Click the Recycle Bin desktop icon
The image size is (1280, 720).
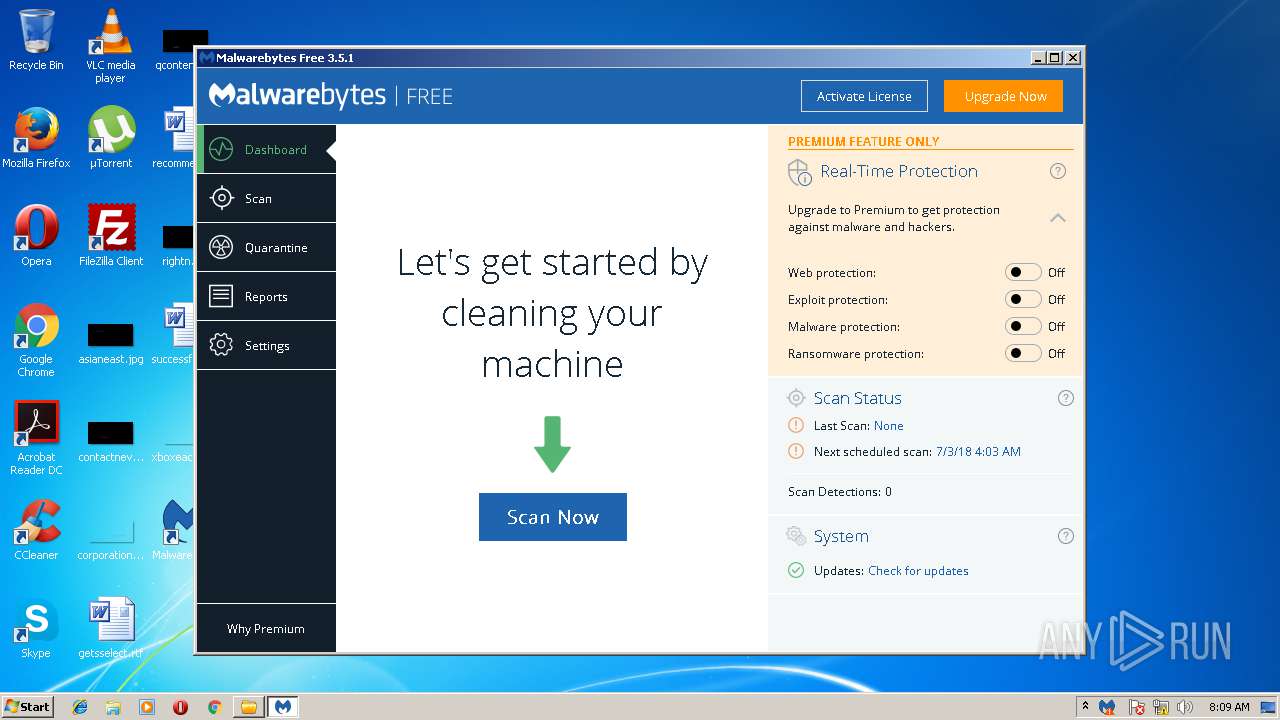(x=36, y=40)
